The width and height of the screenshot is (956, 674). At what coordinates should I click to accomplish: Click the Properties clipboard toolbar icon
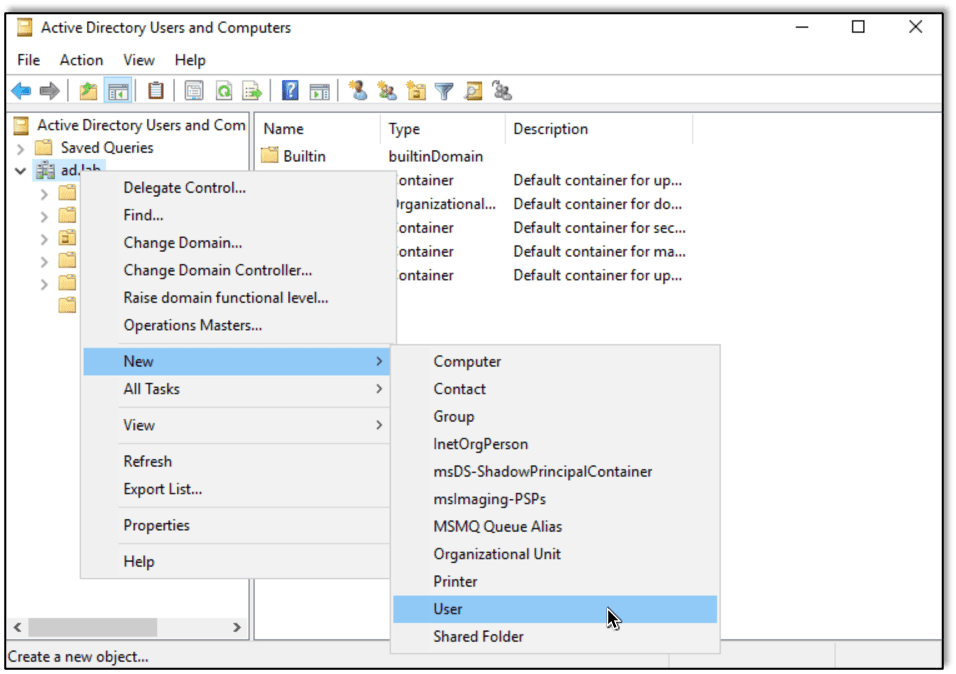tap(155, 90)
